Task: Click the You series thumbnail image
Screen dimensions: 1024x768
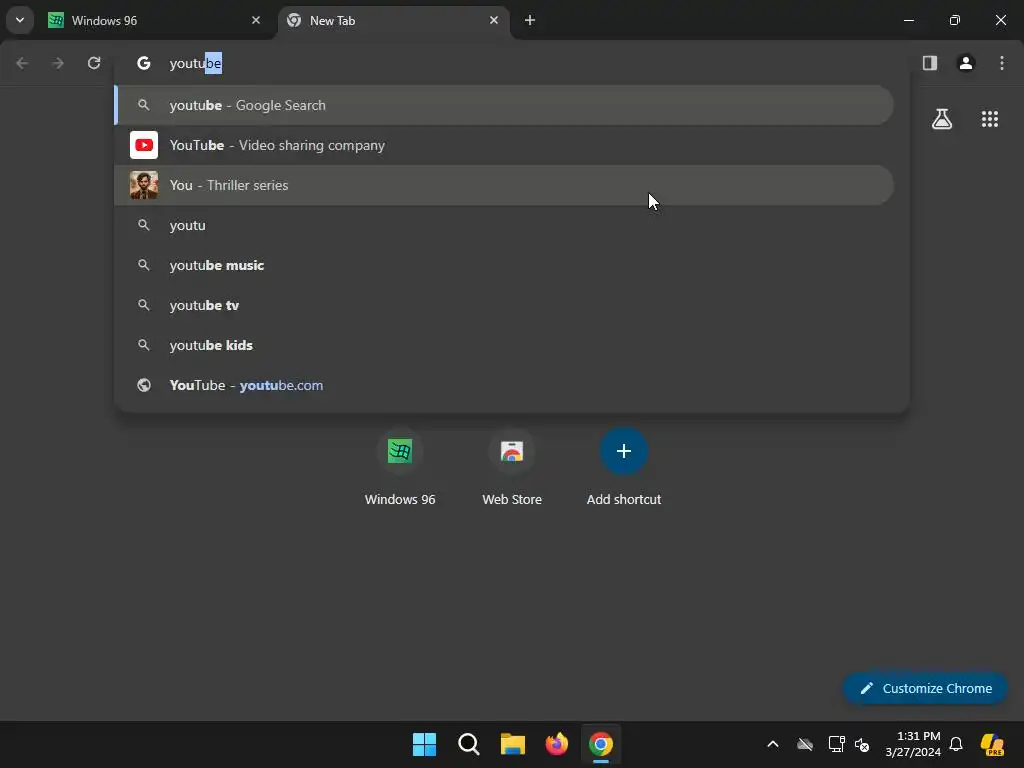Action: [144, 185]
